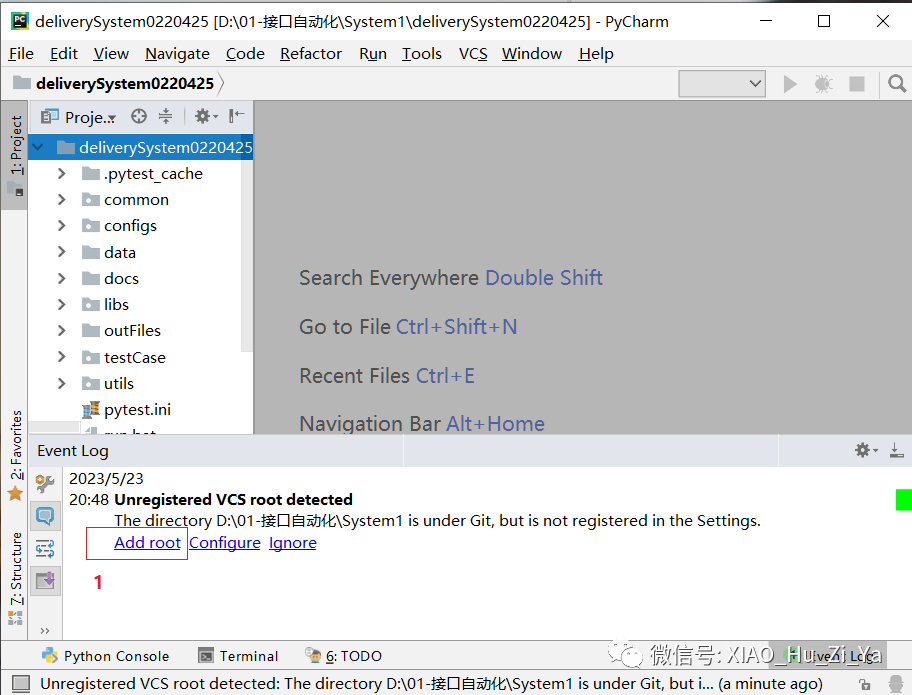Viewport: 912px width, 695px height.
Task: Open the Code menu
Action: tap(245, 54)
